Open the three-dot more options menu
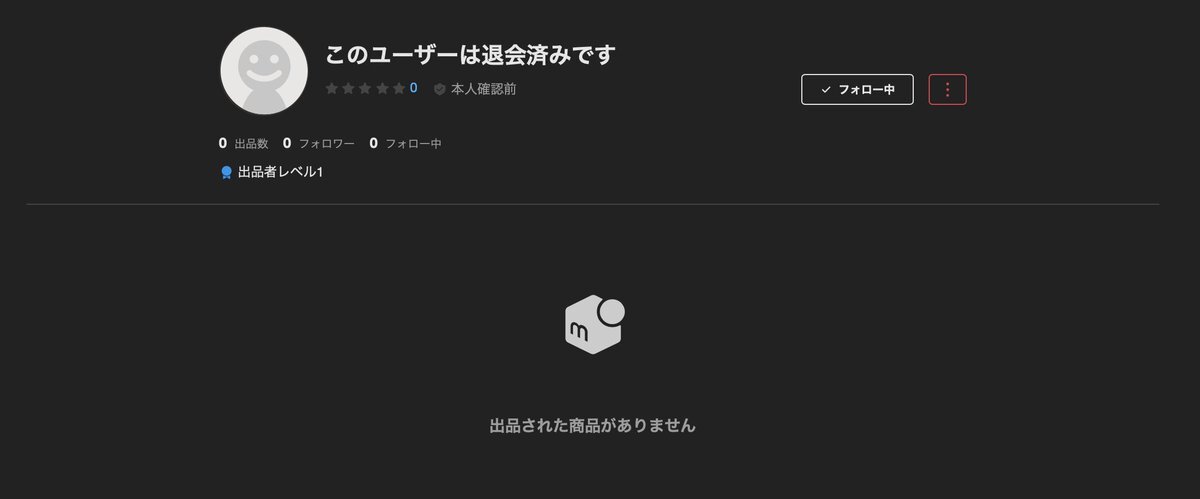Viewport: 1200px width, 499px height. [948, 89]
